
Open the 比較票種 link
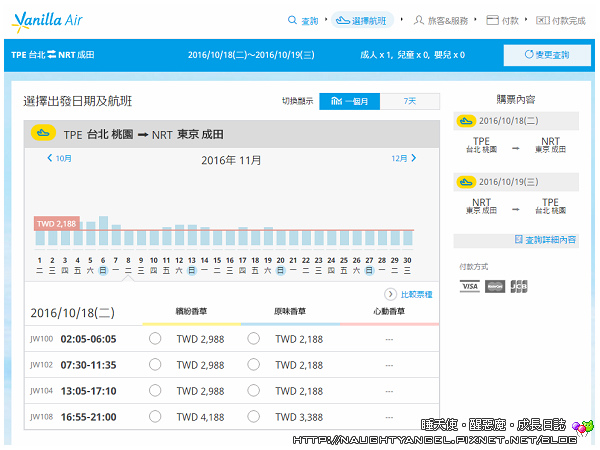(416, 294)
